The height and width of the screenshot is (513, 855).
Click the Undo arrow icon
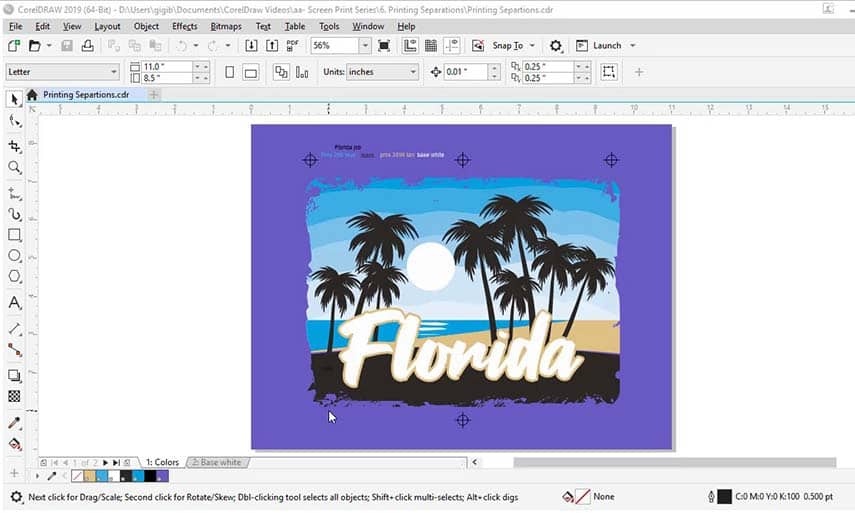coord(182,46)
